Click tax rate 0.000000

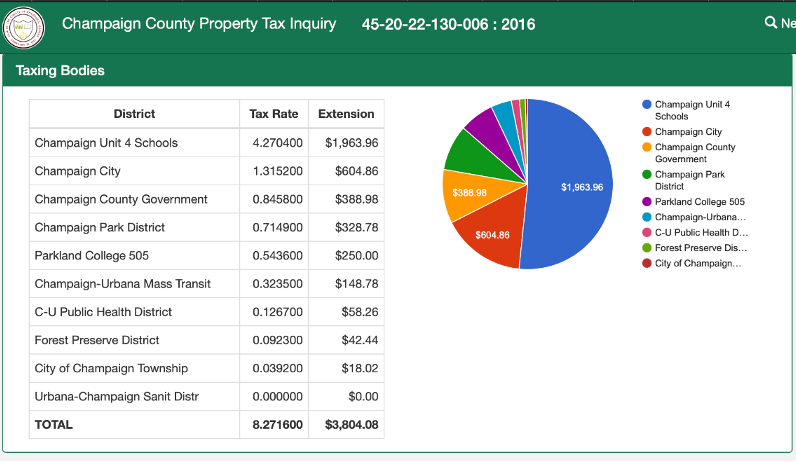click(x=278, y=397)
